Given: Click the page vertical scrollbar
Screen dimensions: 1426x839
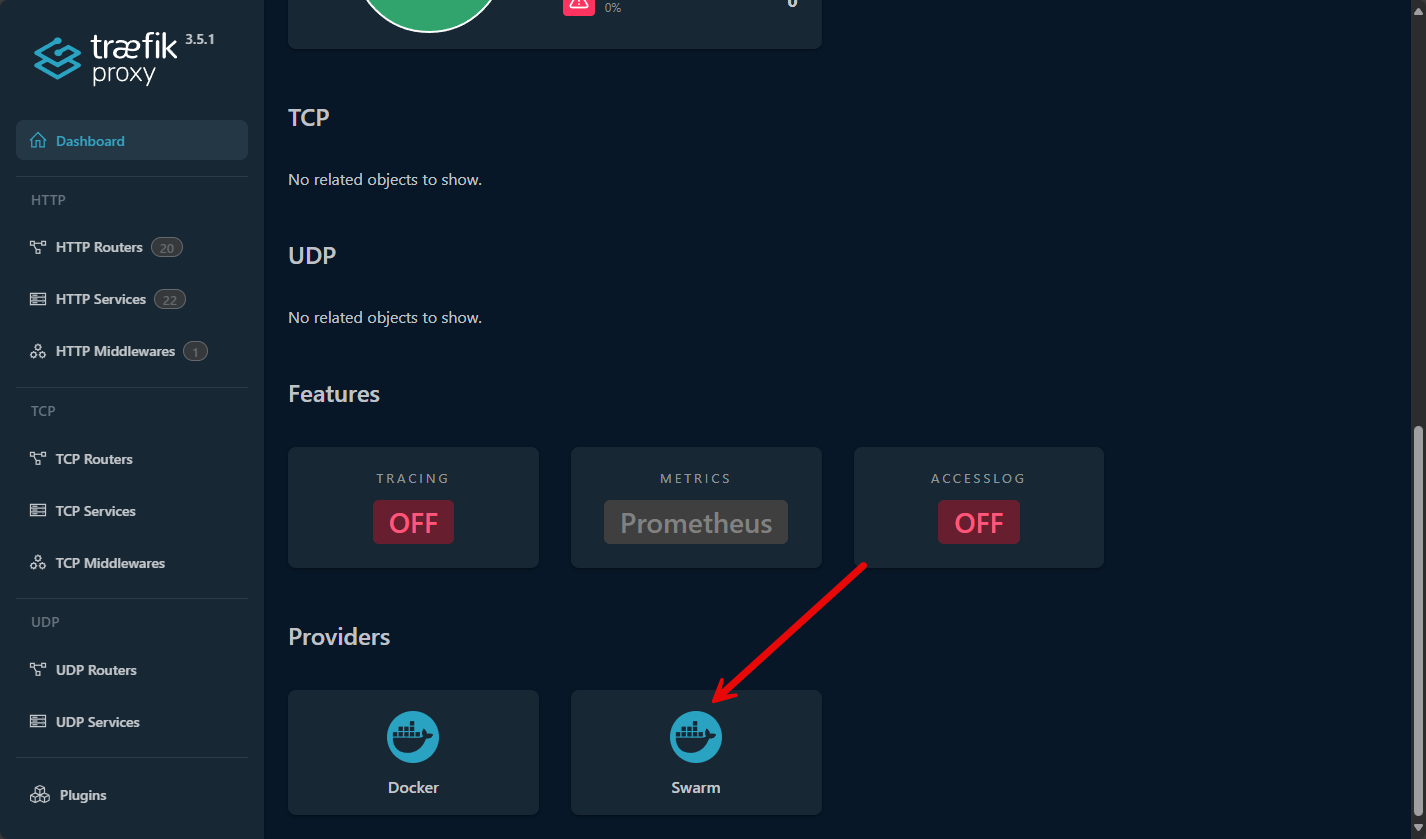Looking at the screenshot, I should click(1417, 620).
